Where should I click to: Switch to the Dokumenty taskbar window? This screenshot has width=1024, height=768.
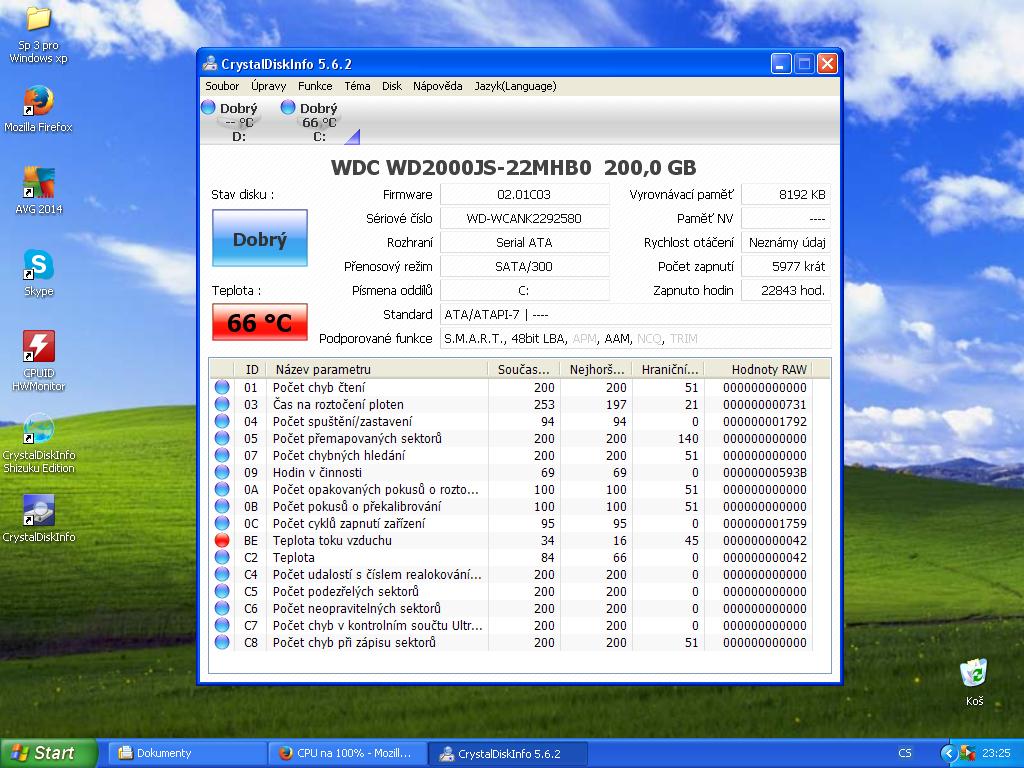(x=185, y=753)
